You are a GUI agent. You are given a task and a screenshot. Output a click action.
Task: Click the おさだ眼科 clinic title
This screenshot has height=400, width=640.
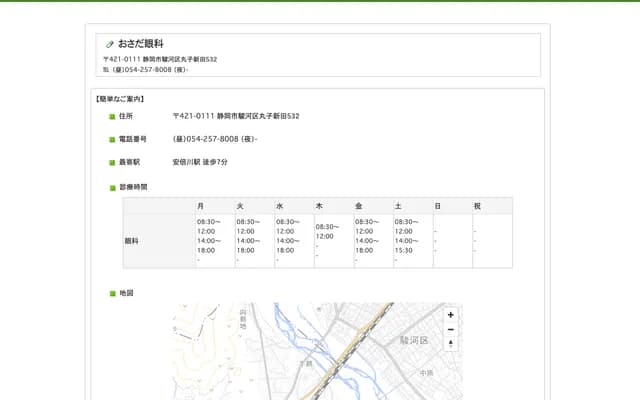click(x=140, y=44)
